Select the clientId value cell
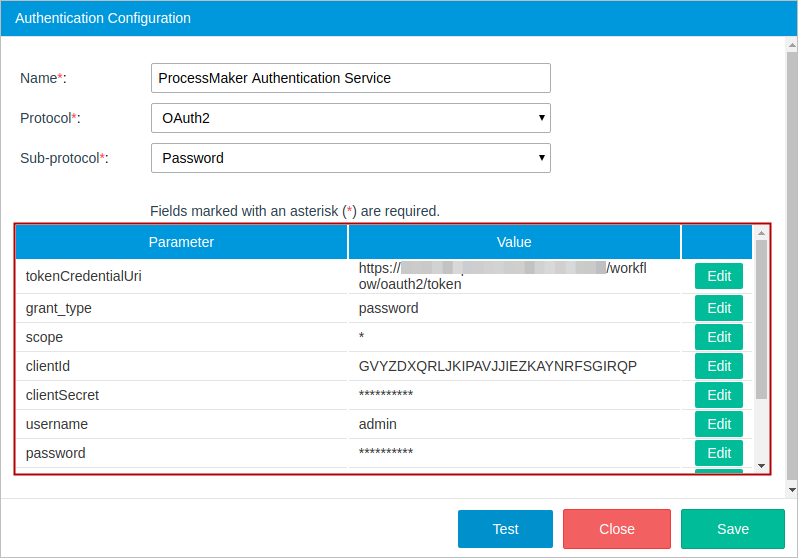The height and width of the screenshot is (558, 798). [x=497, y=366]
